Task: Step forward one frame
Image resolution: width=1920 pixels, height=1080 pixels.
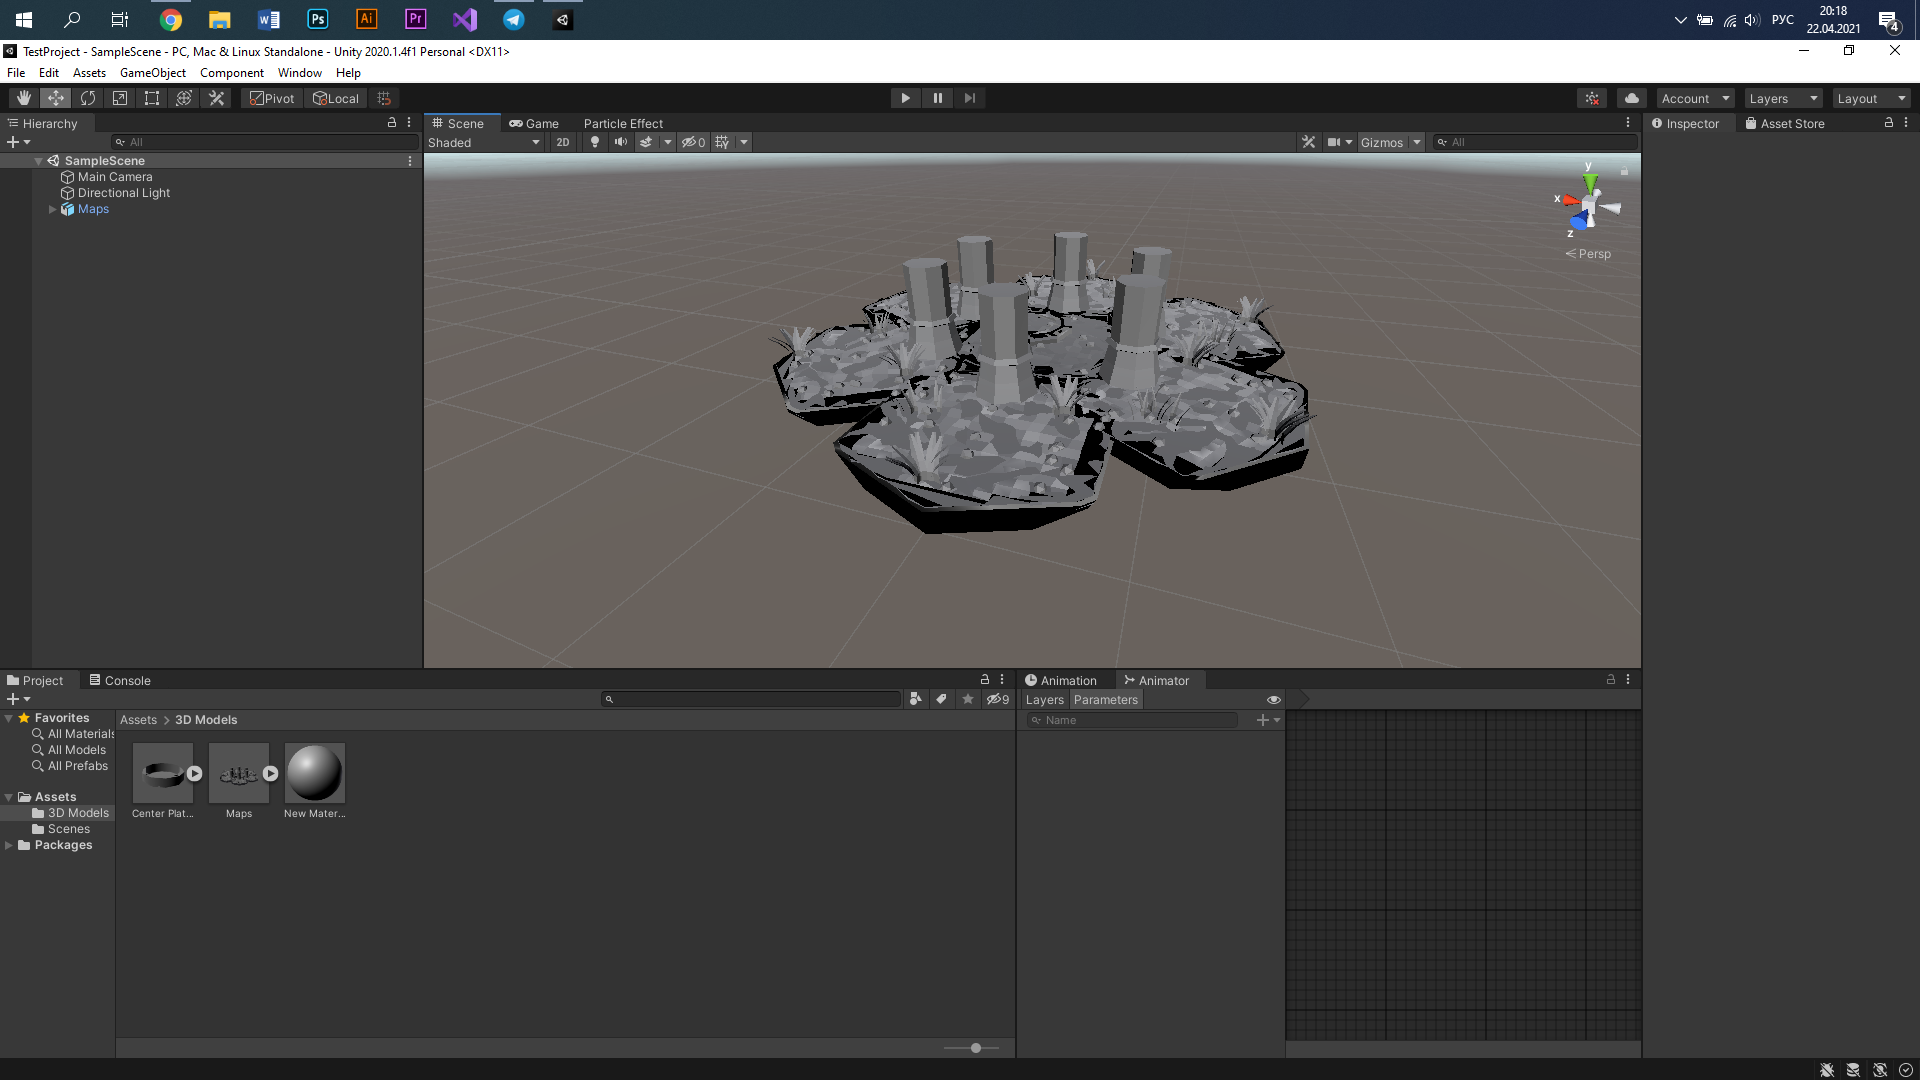Action: click(x=969, y=98)
